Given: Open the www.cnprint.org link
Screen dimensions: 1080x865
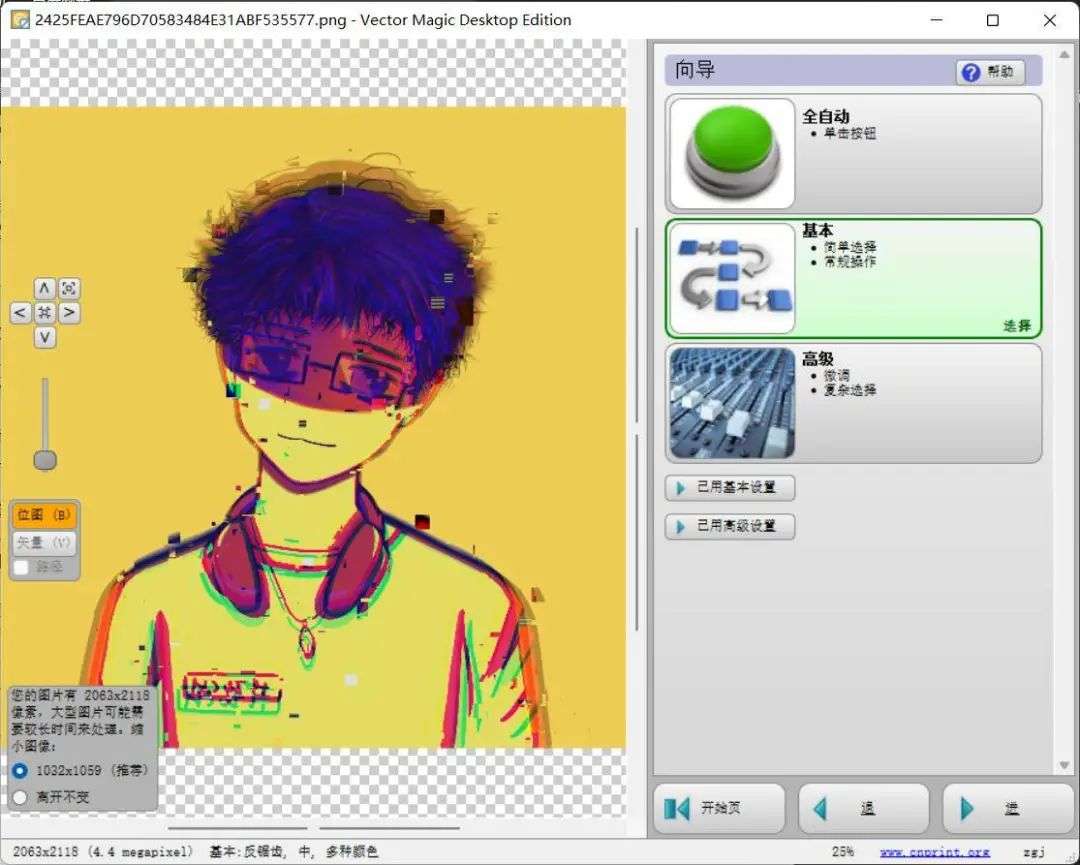Looking at the screenshot, I should [934, 852].
